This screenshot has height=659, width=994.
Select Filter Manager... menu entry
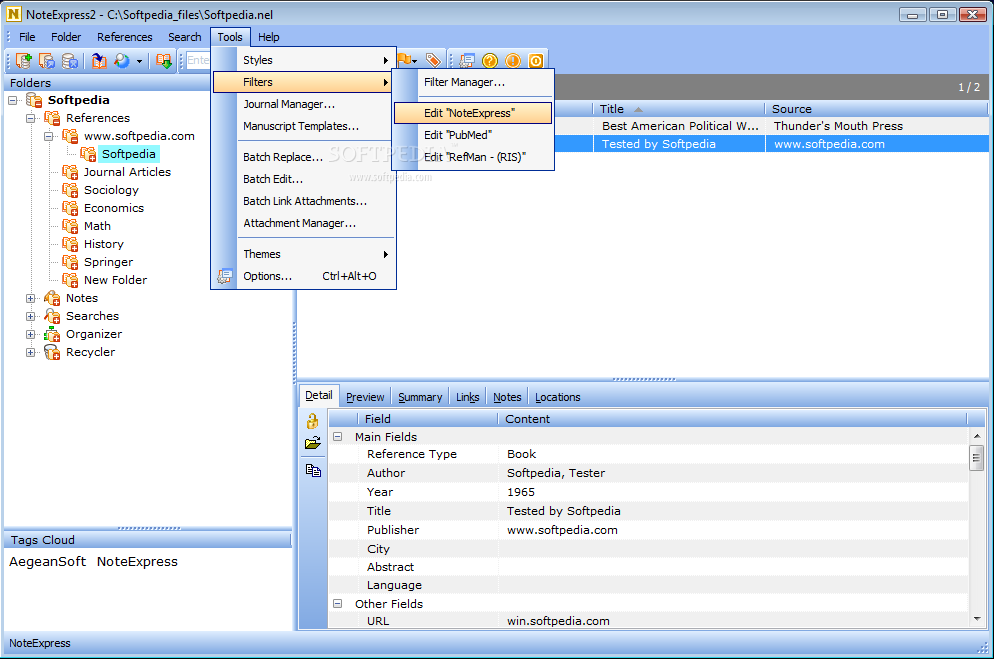pyautogui.click(x=473, y=82)
